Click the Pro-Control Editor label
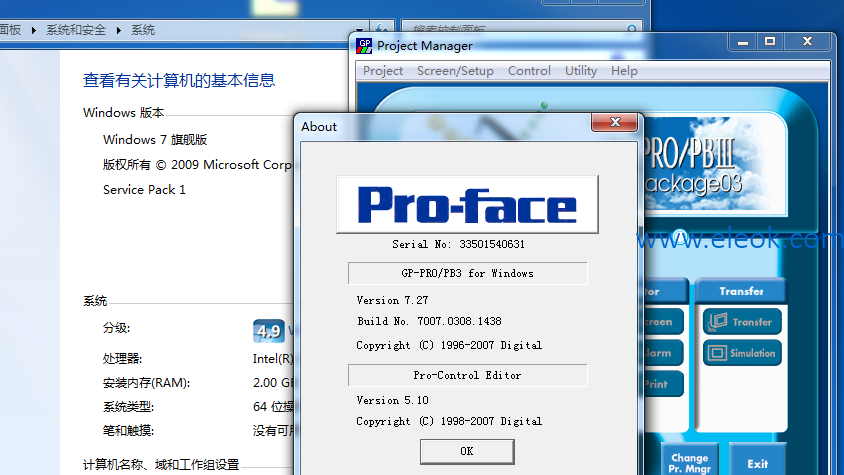This screenshot has height=475, width=844. point(467,375)
